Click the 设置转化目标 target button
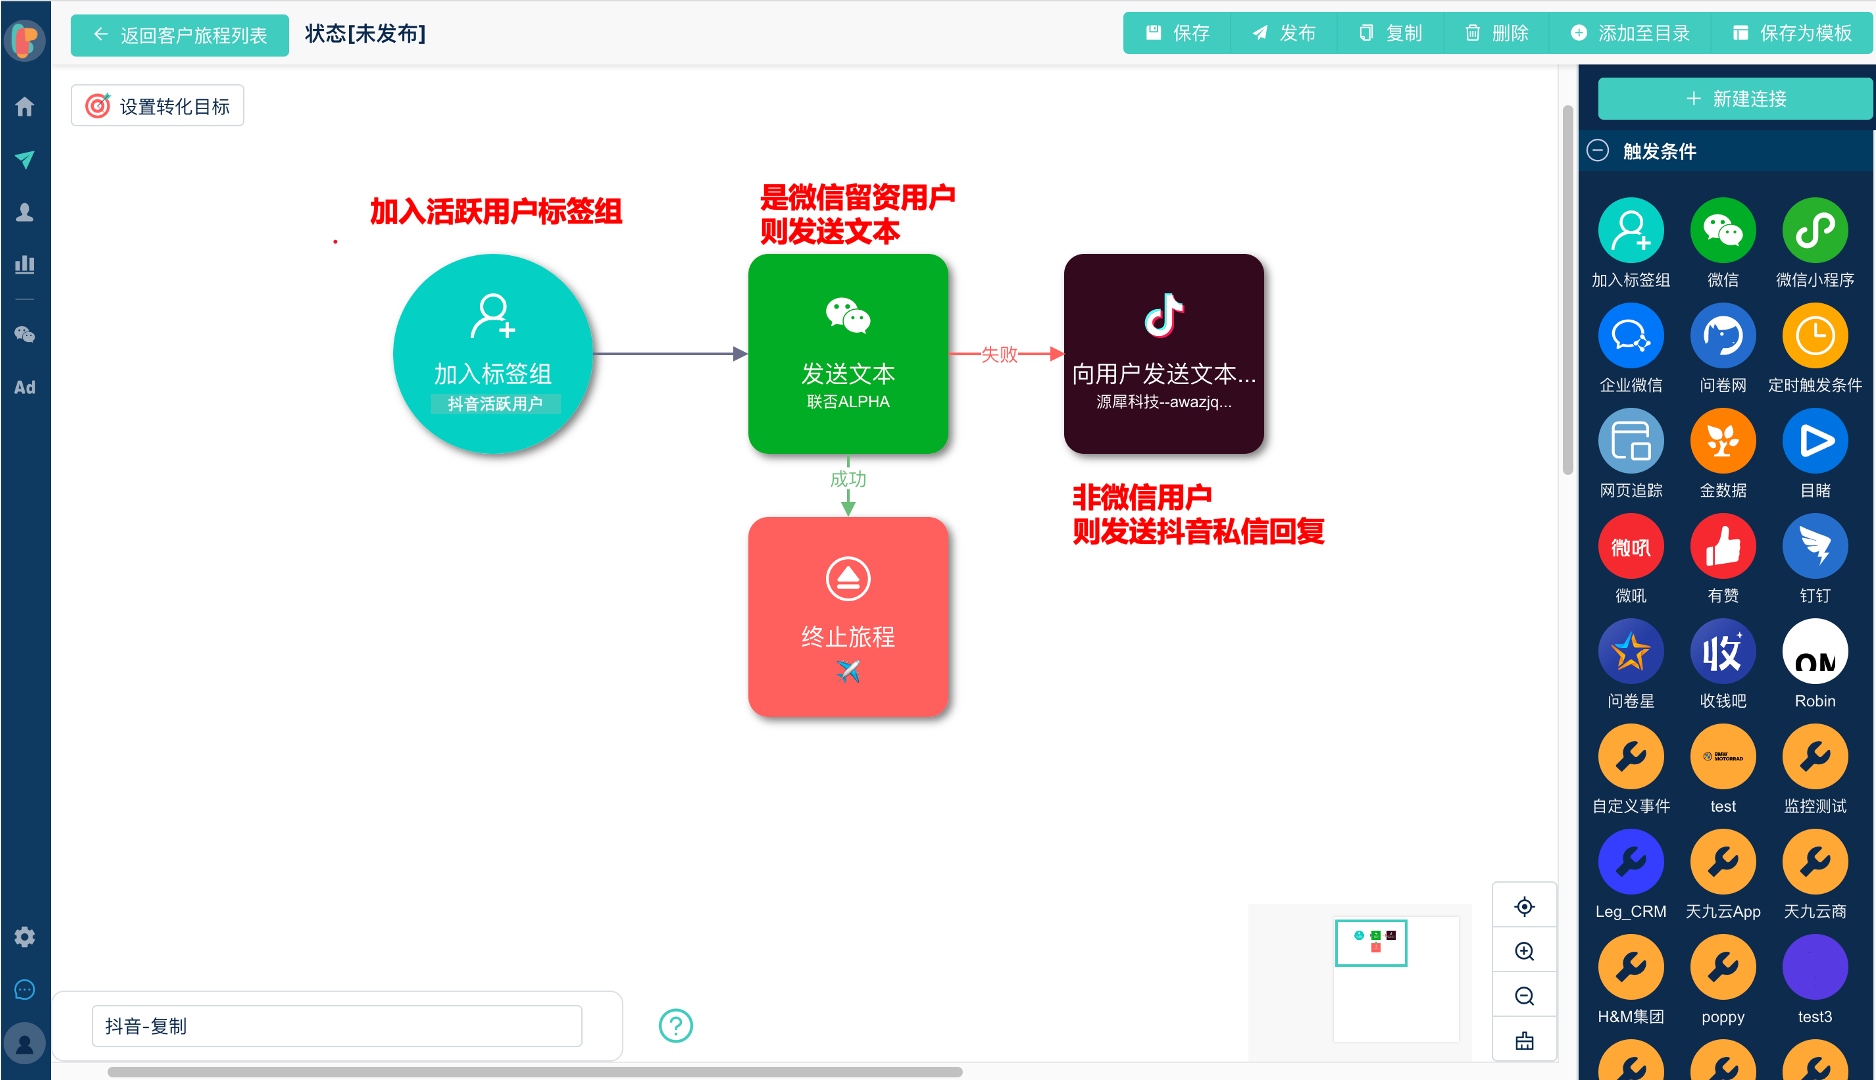Image resolution: width=1876 pixels, height=1080 pixels. pyautogui.click(x=157, y=105)
